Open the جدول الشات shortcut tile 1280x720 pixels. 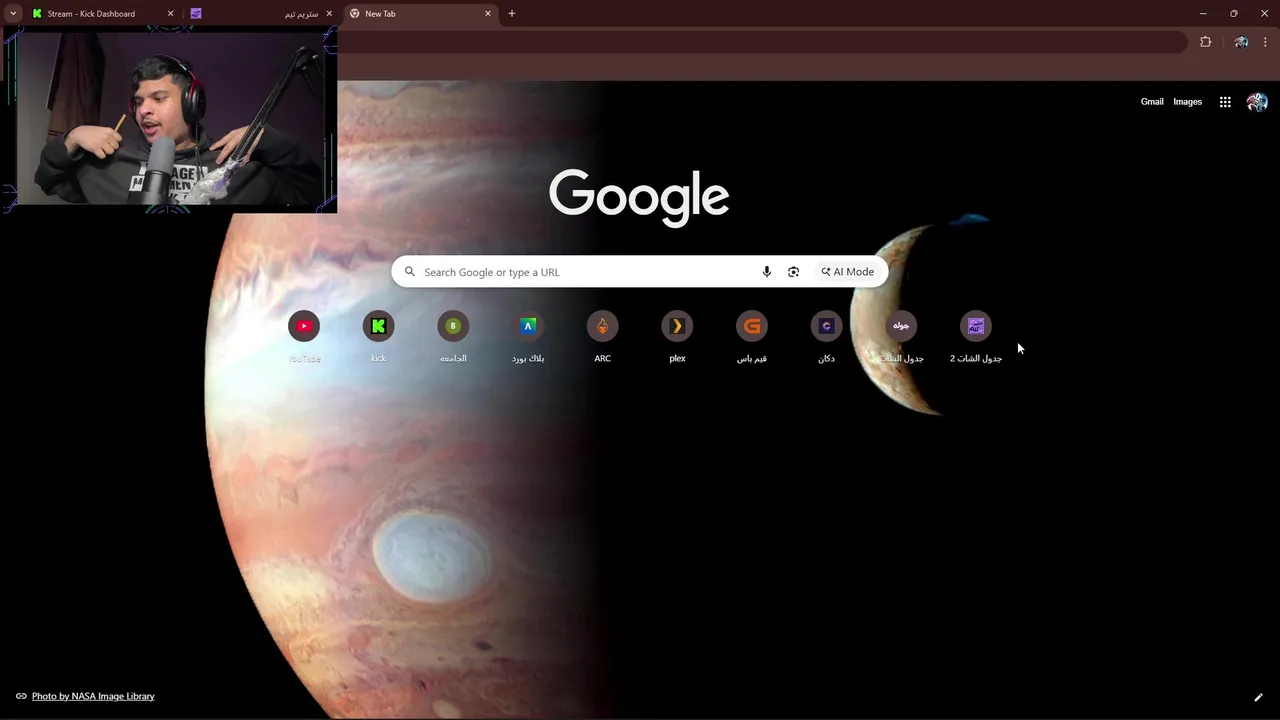tap(901, 337)
